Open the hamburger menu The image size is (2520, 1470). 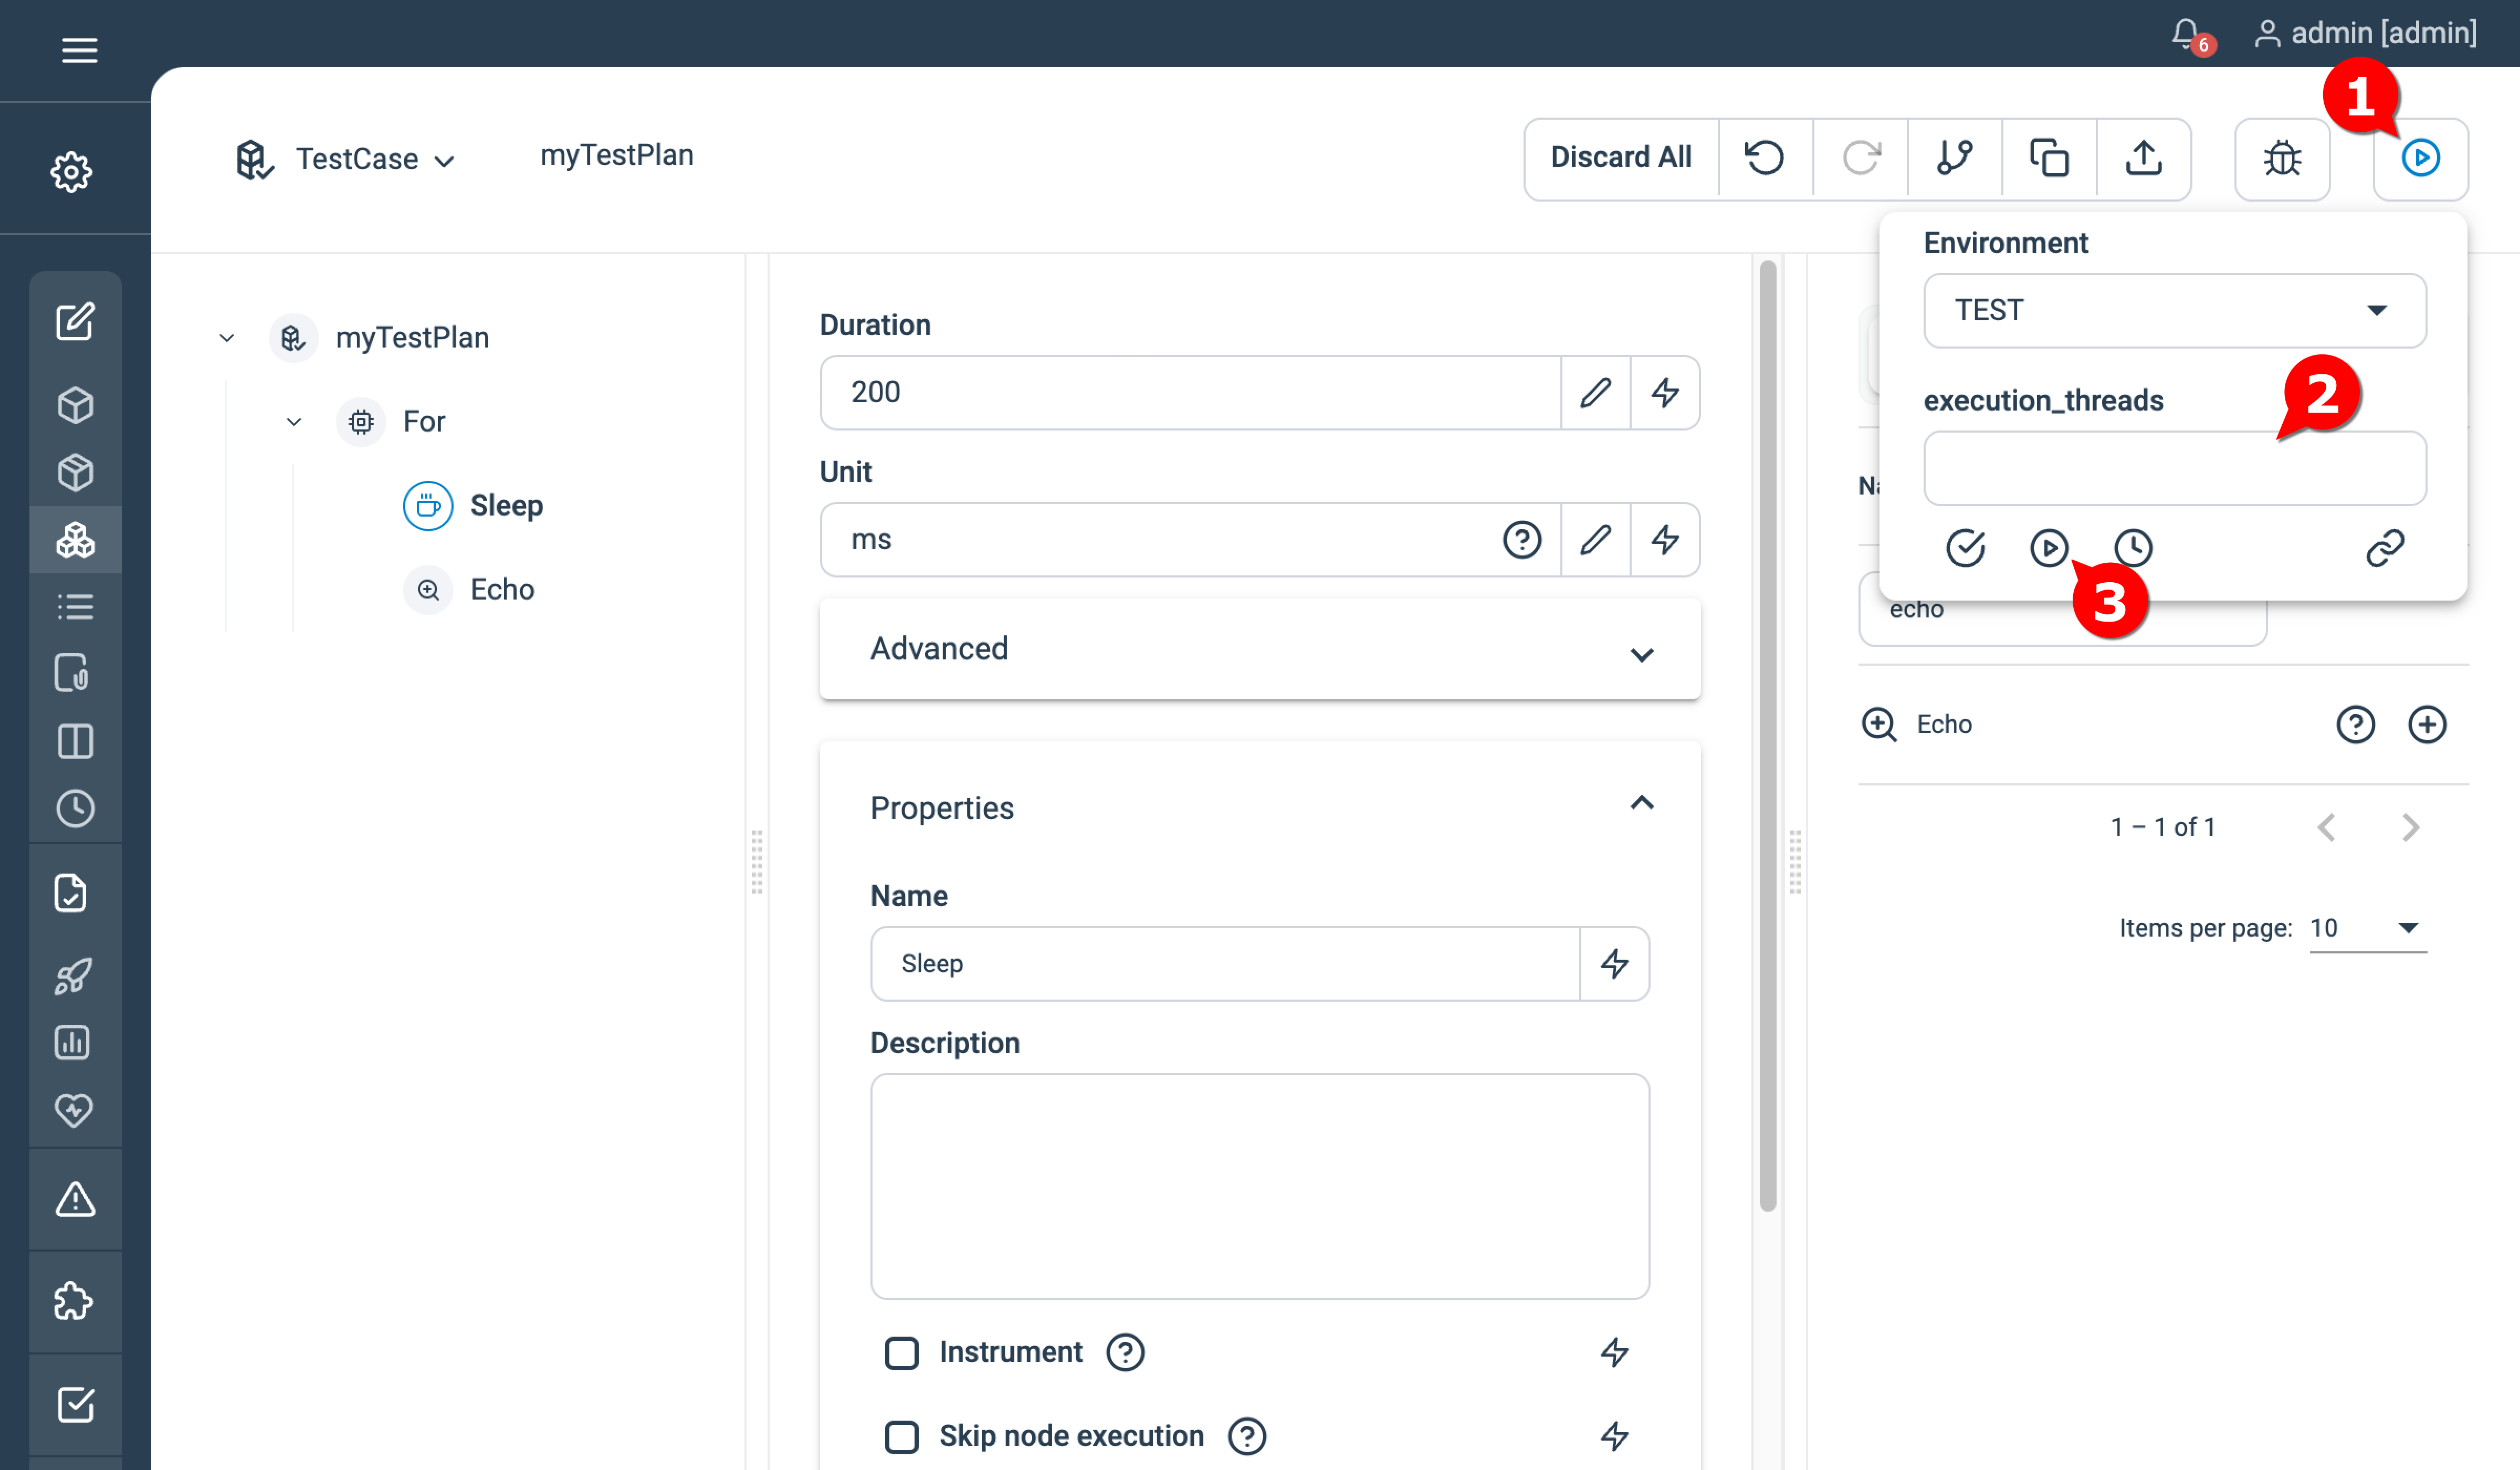point(79,50)
